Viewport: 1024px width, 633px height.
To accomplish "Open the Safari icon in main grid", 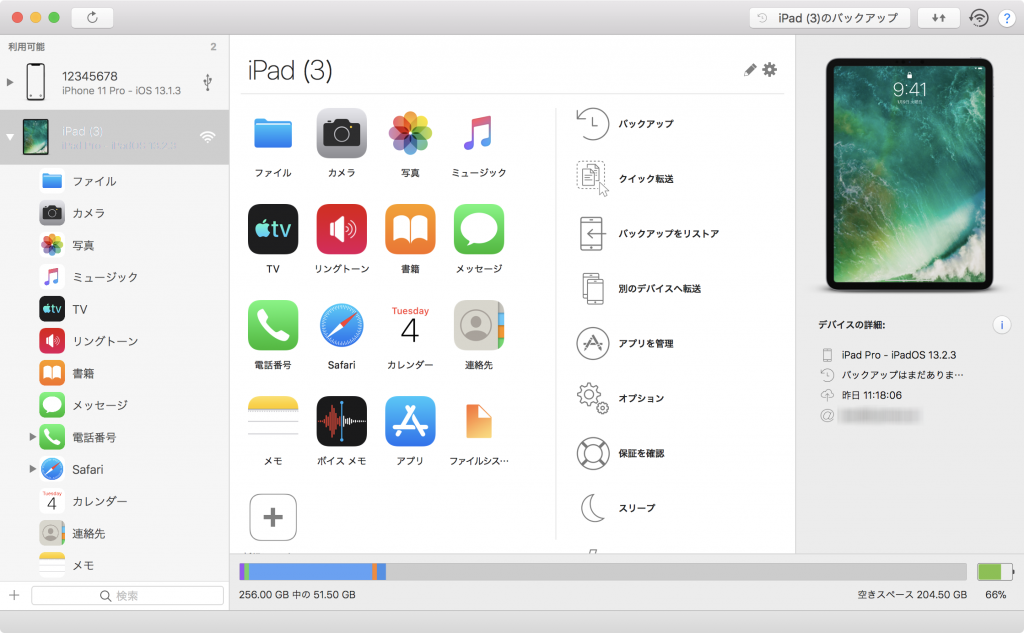I will (x=342, y=325).
